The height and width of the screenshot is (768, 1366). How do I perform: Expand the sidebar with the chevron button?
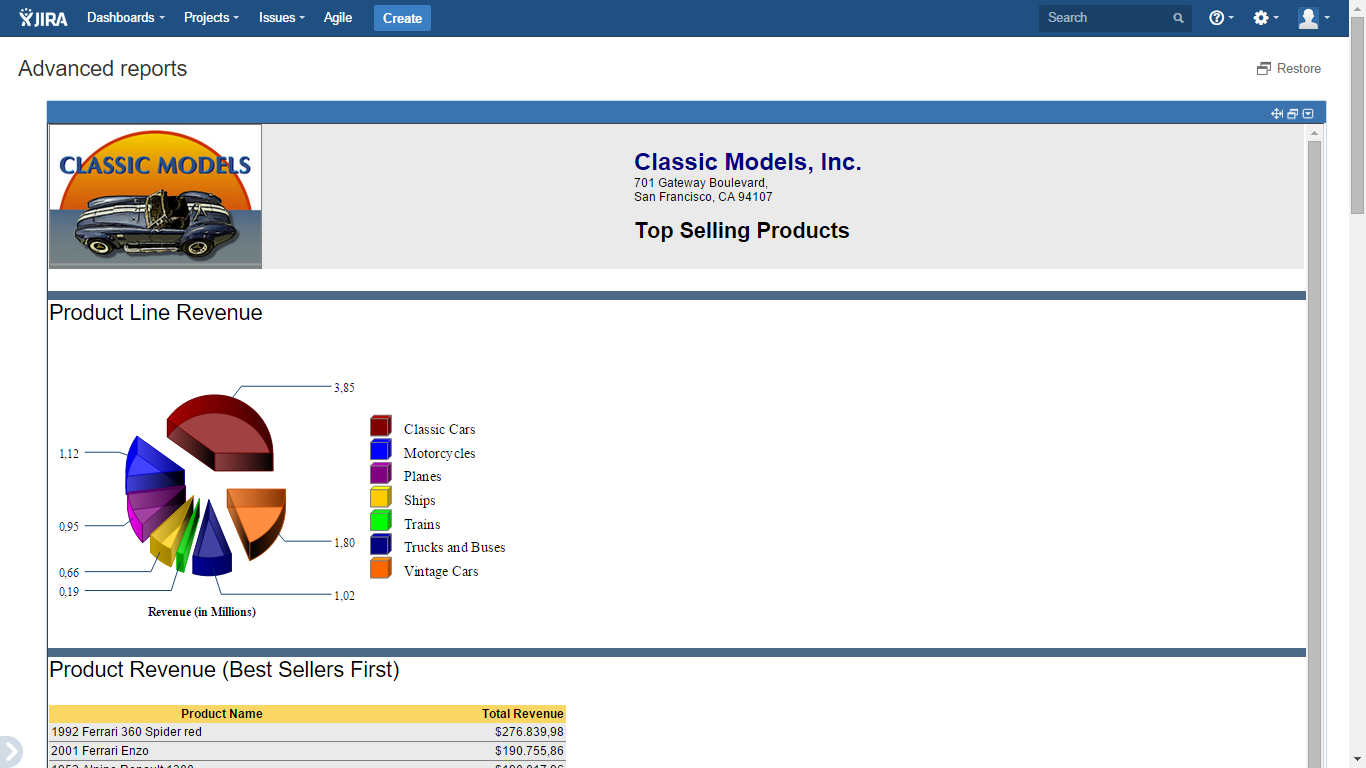tap(10, 751)
